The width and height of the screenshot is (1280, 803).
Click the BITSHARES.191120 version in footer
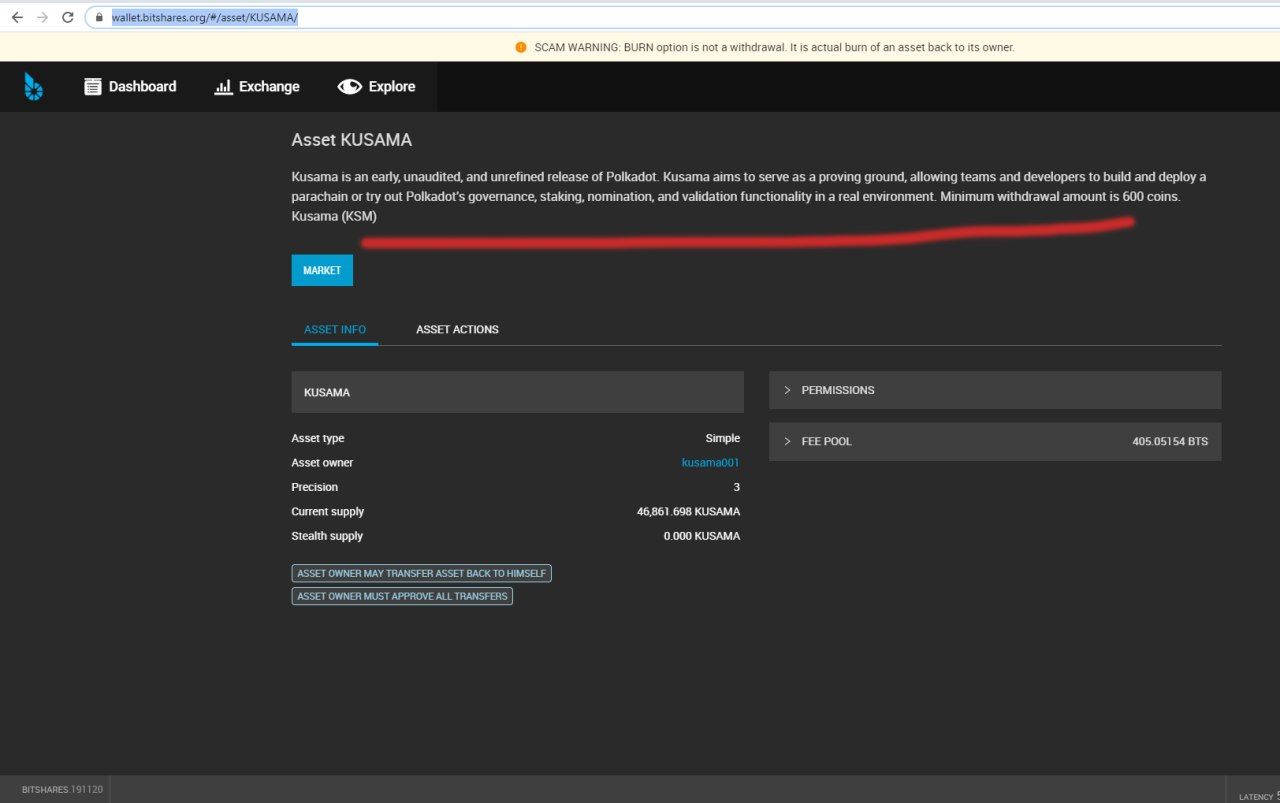(x=62, y=789)
